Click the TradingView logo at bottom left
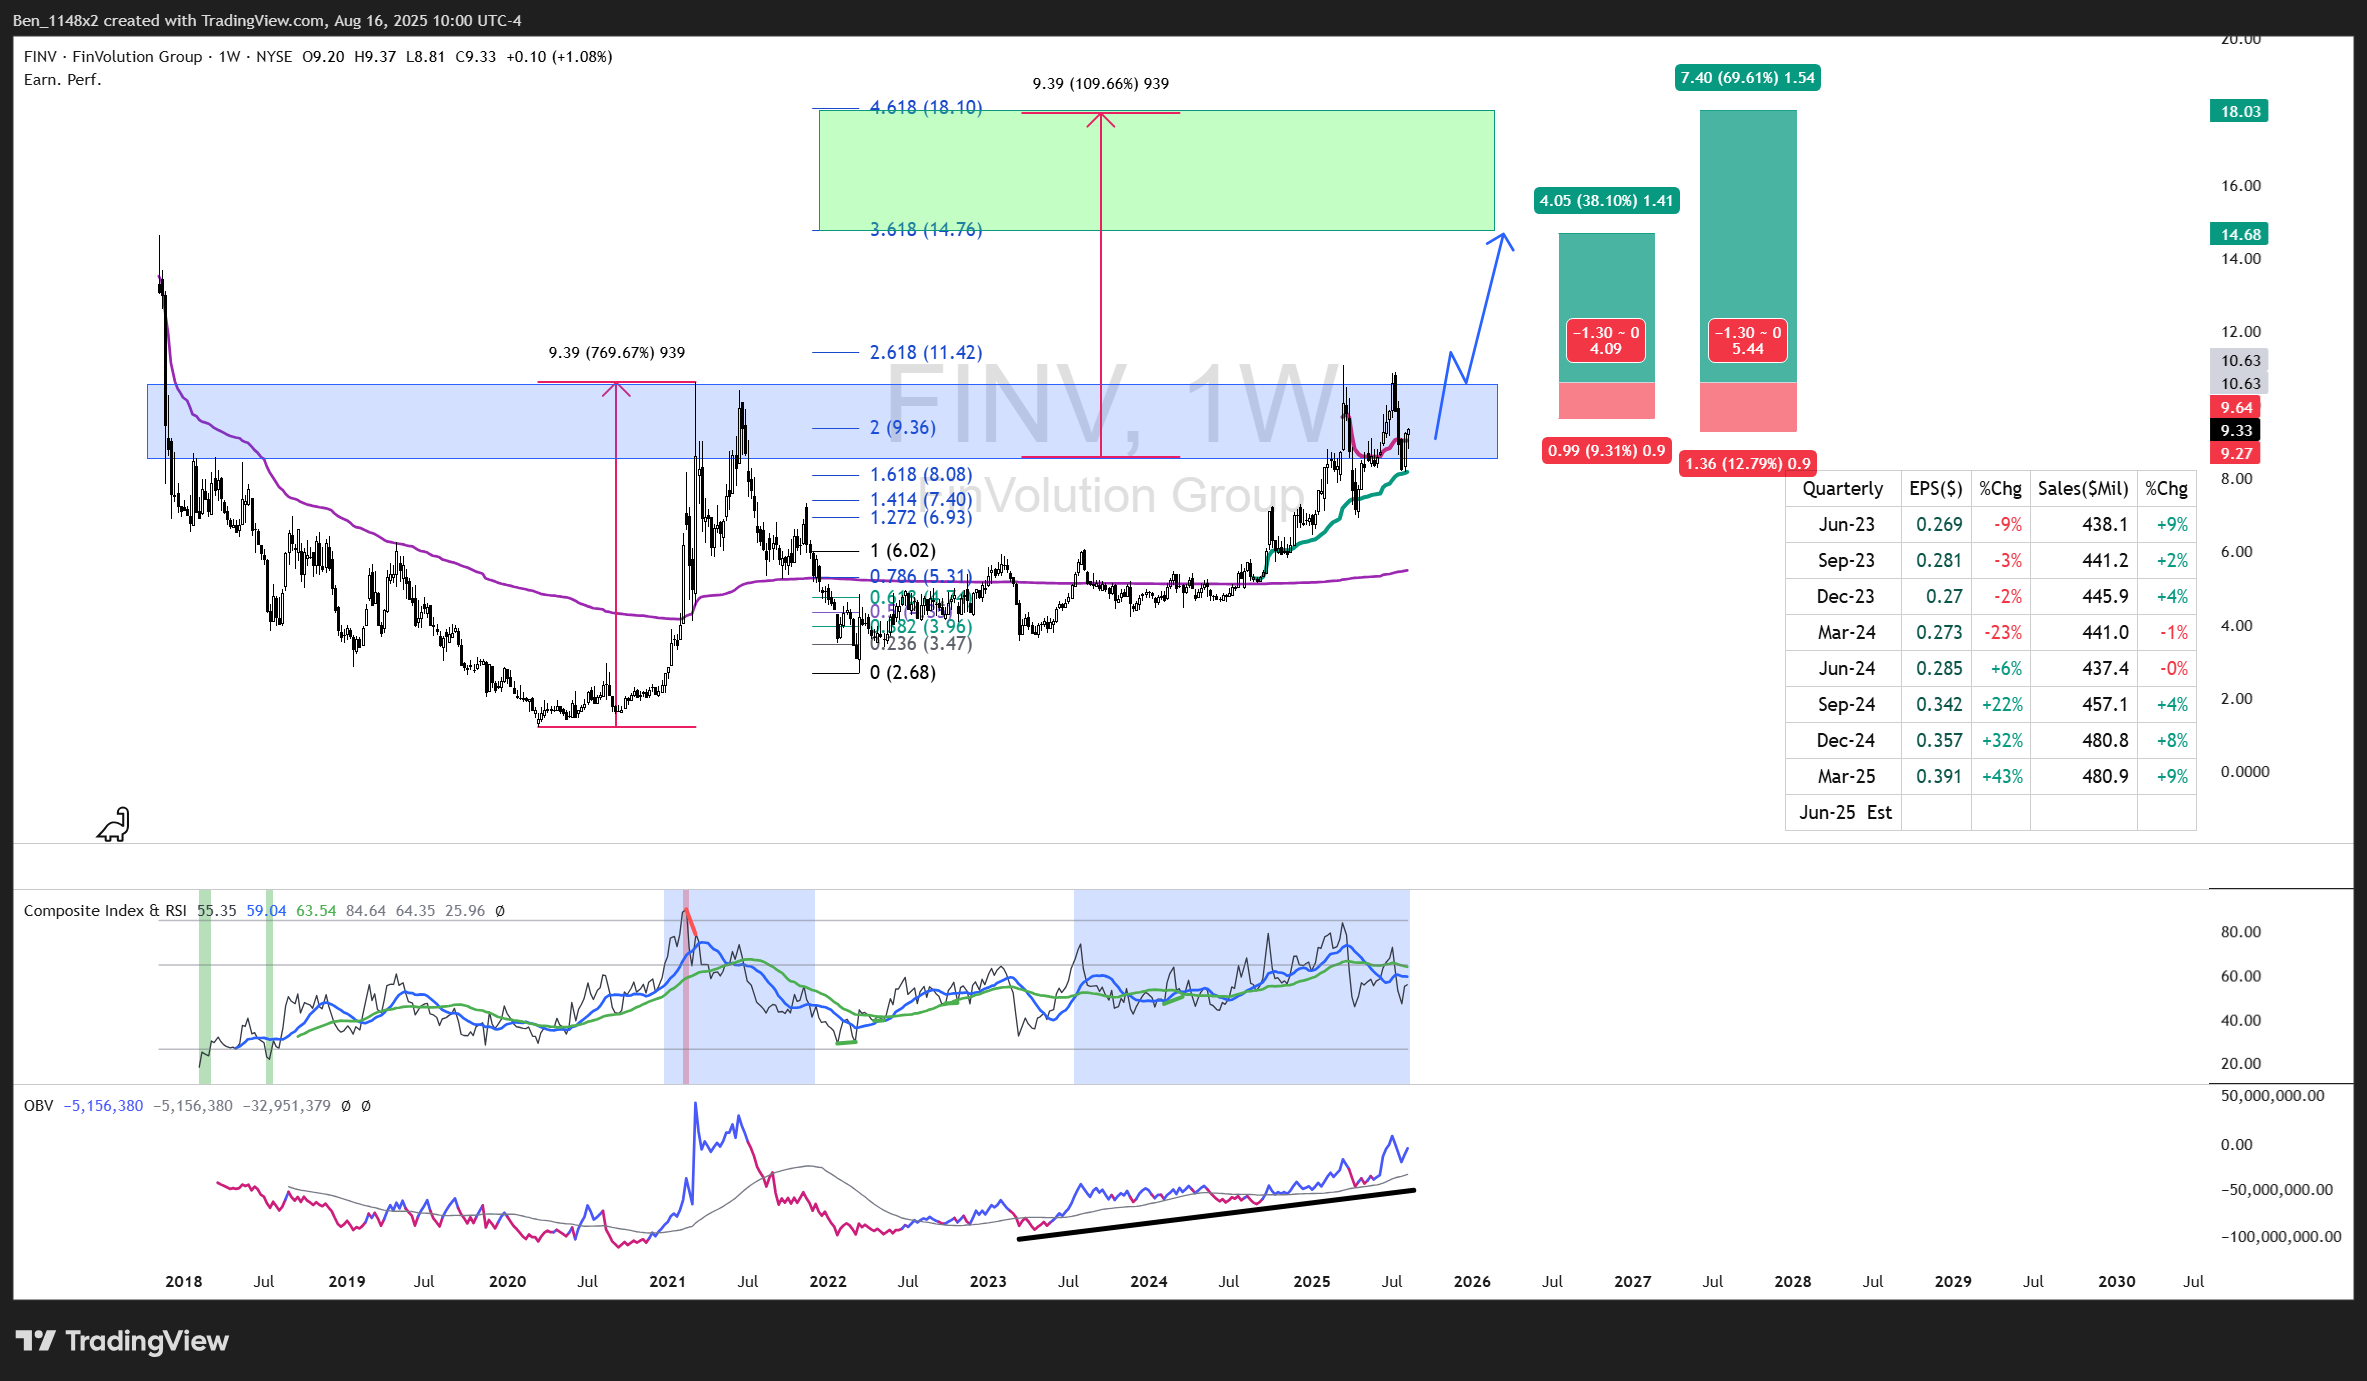2367x1381 pixels. (122, 1341)
